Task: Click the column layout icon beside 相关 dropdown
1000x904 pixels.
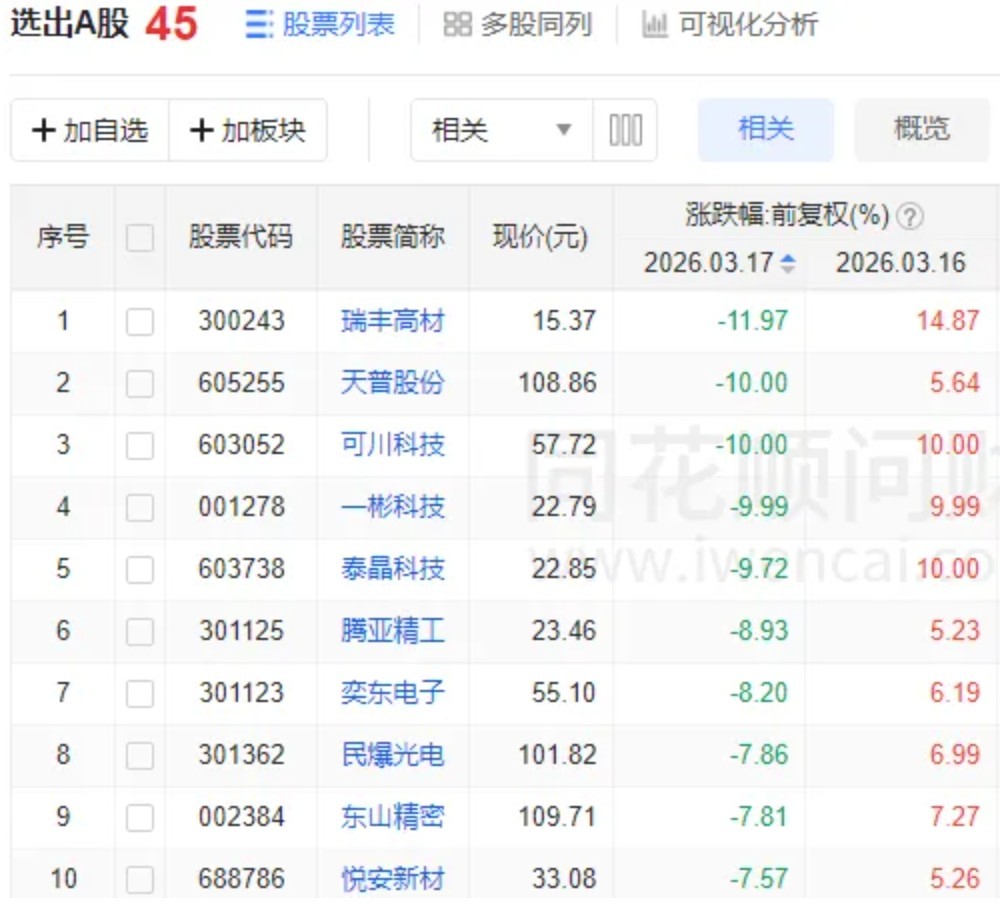Action: pyautogui.click(x=625, y=130)
